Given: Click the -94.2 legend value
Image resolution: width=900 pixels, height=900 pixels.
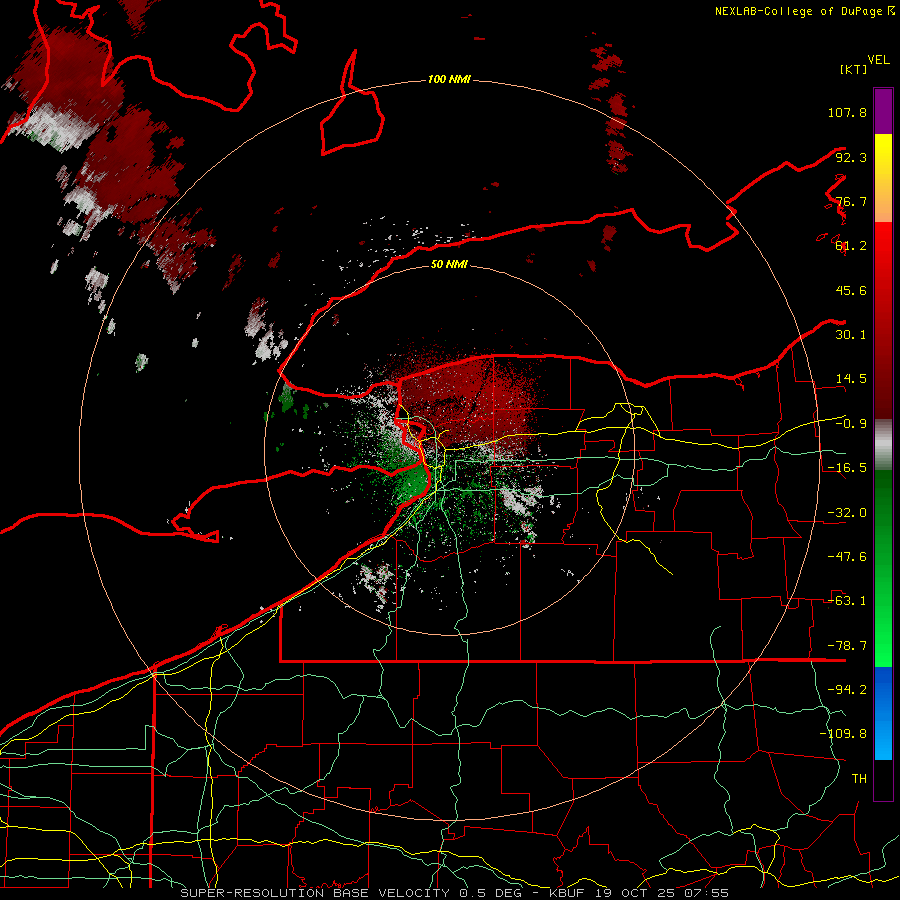Looking at the screenshot, I should (x=847, y=690).
